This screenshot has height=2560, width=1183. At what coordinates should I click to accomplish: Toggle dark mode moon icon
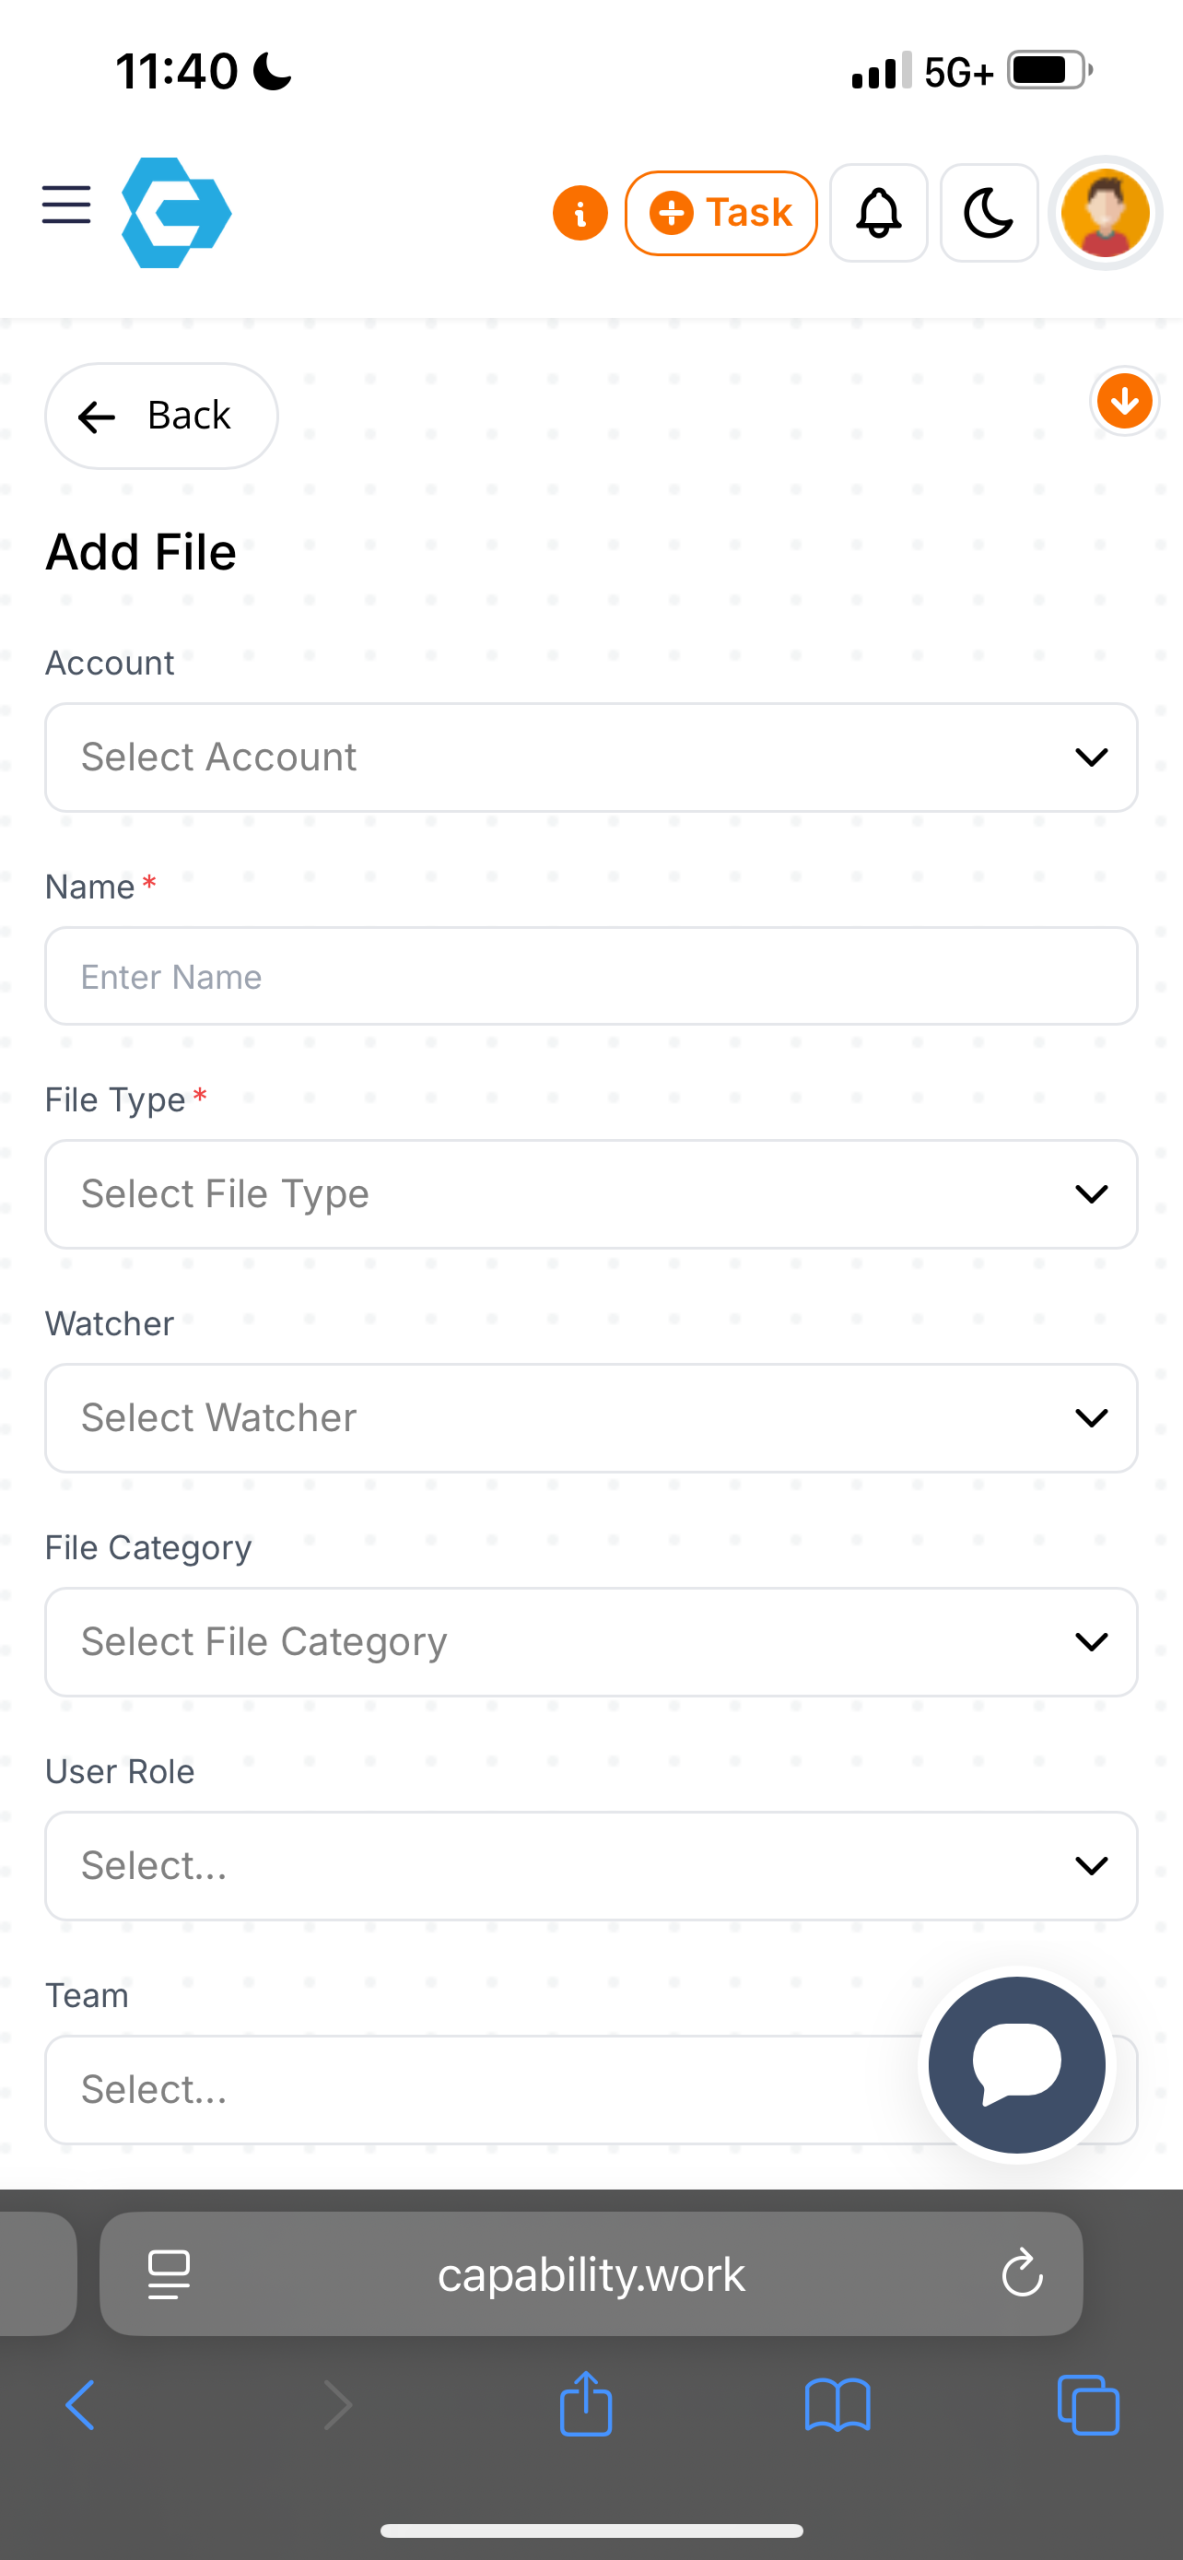click(988, 213)
